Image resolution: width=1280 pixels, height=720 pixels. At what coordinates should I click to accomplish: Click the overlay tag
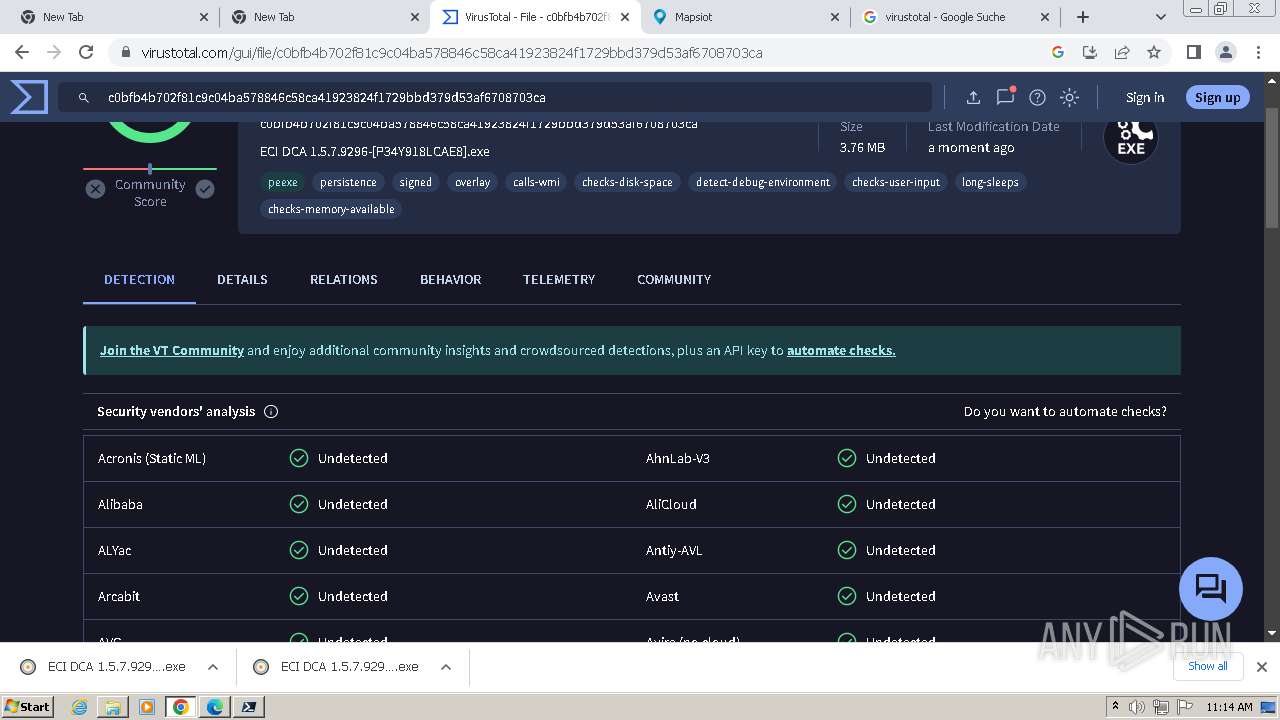[473, 182]
